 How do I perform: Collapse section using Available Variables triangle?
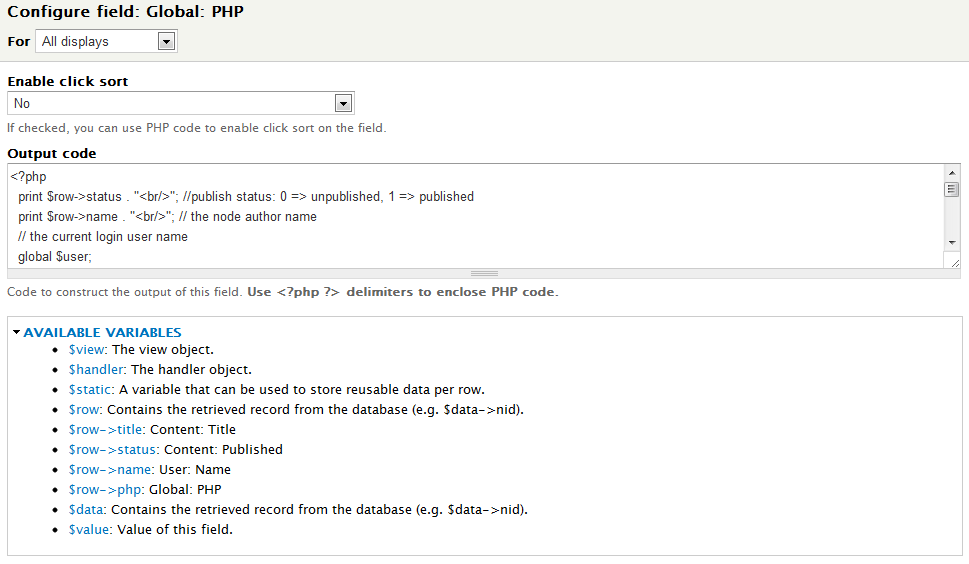pyautogui.click(x=16, y=332)
